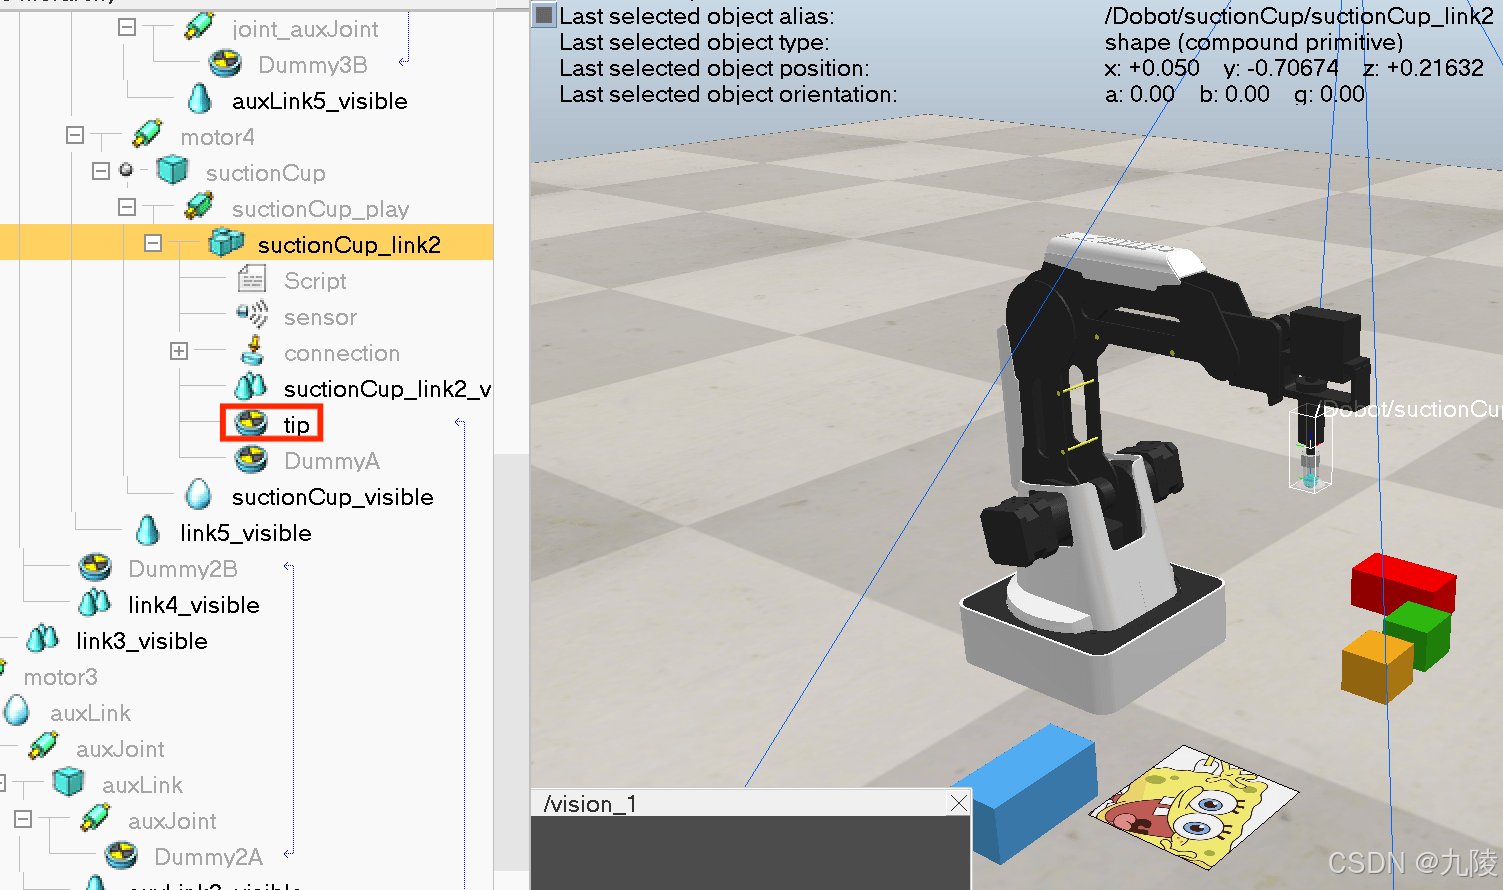Click the link arrow next to Dummy2B
The height and width of the screenshot is (890, 1503).
[x=288, y=567]
